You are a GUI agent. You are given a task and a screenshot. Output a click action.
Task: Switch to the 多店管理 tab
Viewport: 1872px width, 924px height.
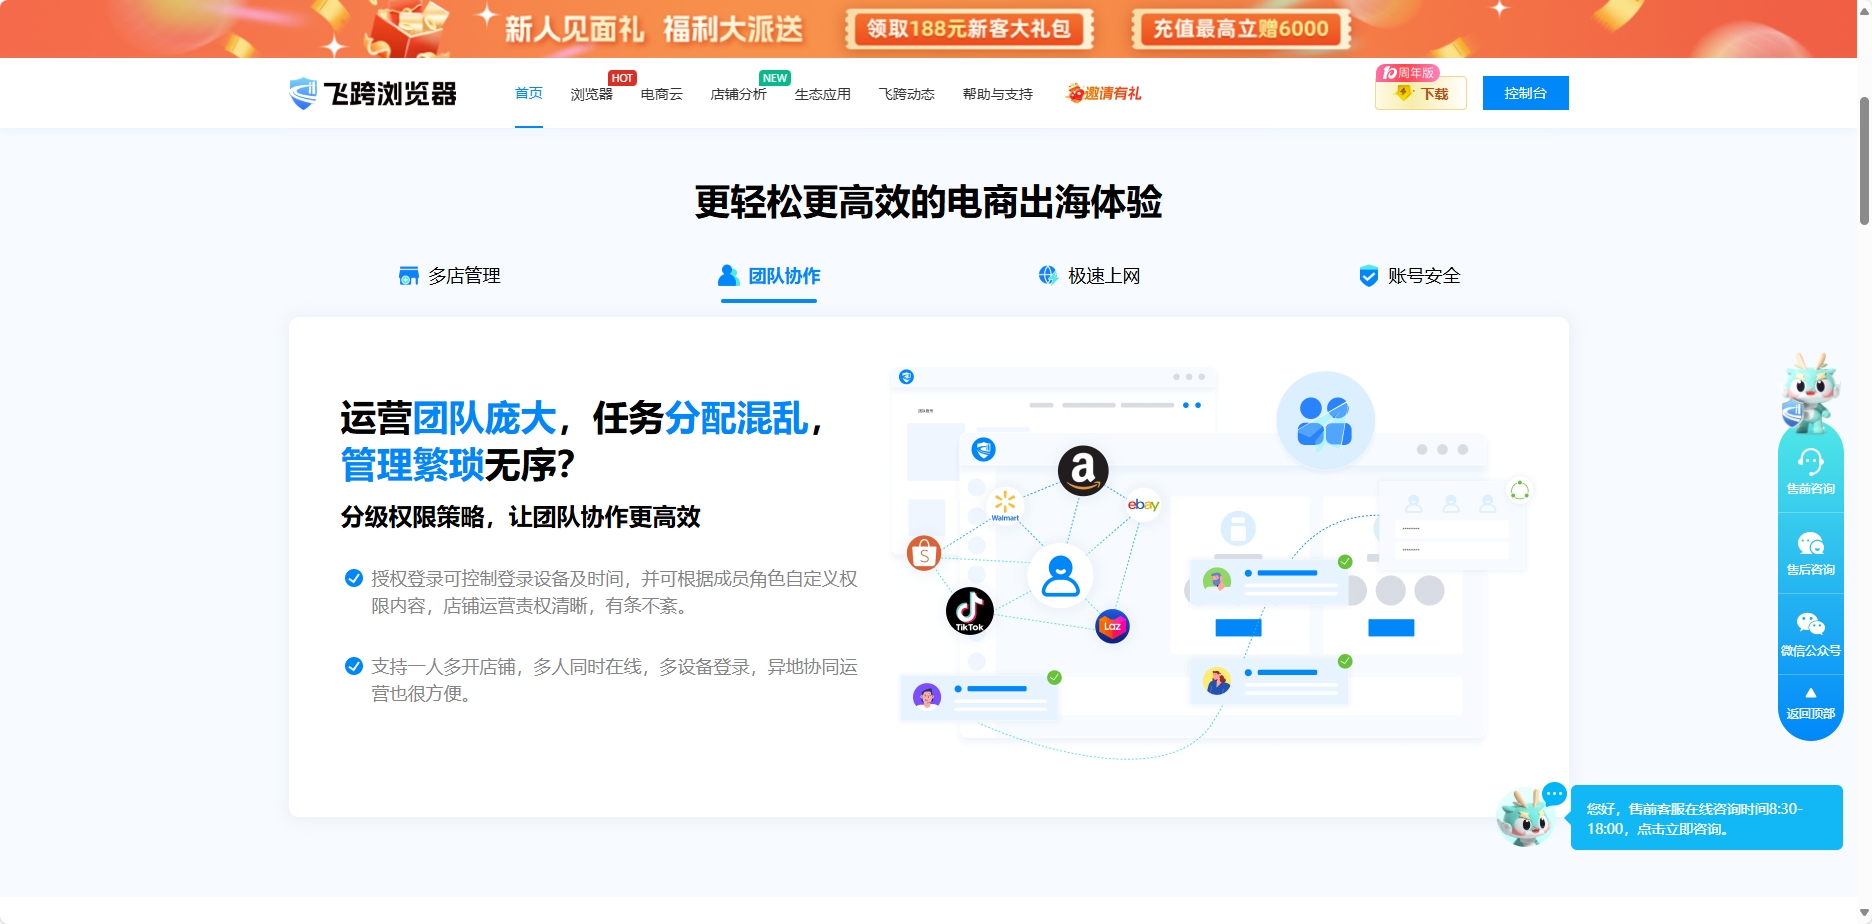click(x=449, y=276)
